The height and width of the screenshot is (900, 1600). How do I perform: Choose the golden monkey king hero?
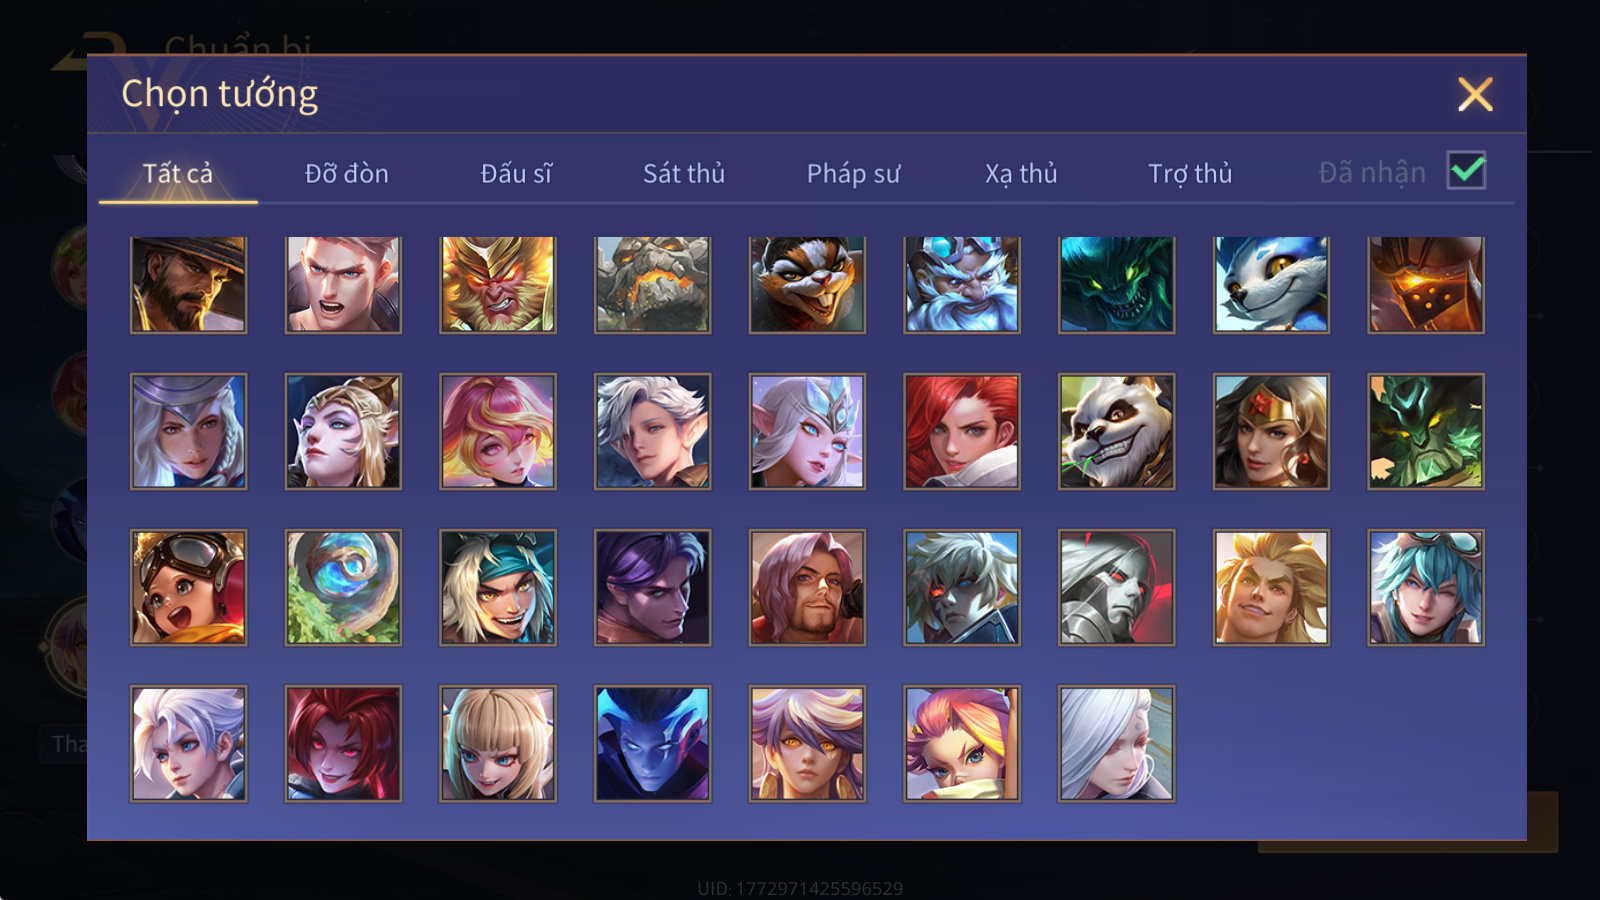coord(498,284)
